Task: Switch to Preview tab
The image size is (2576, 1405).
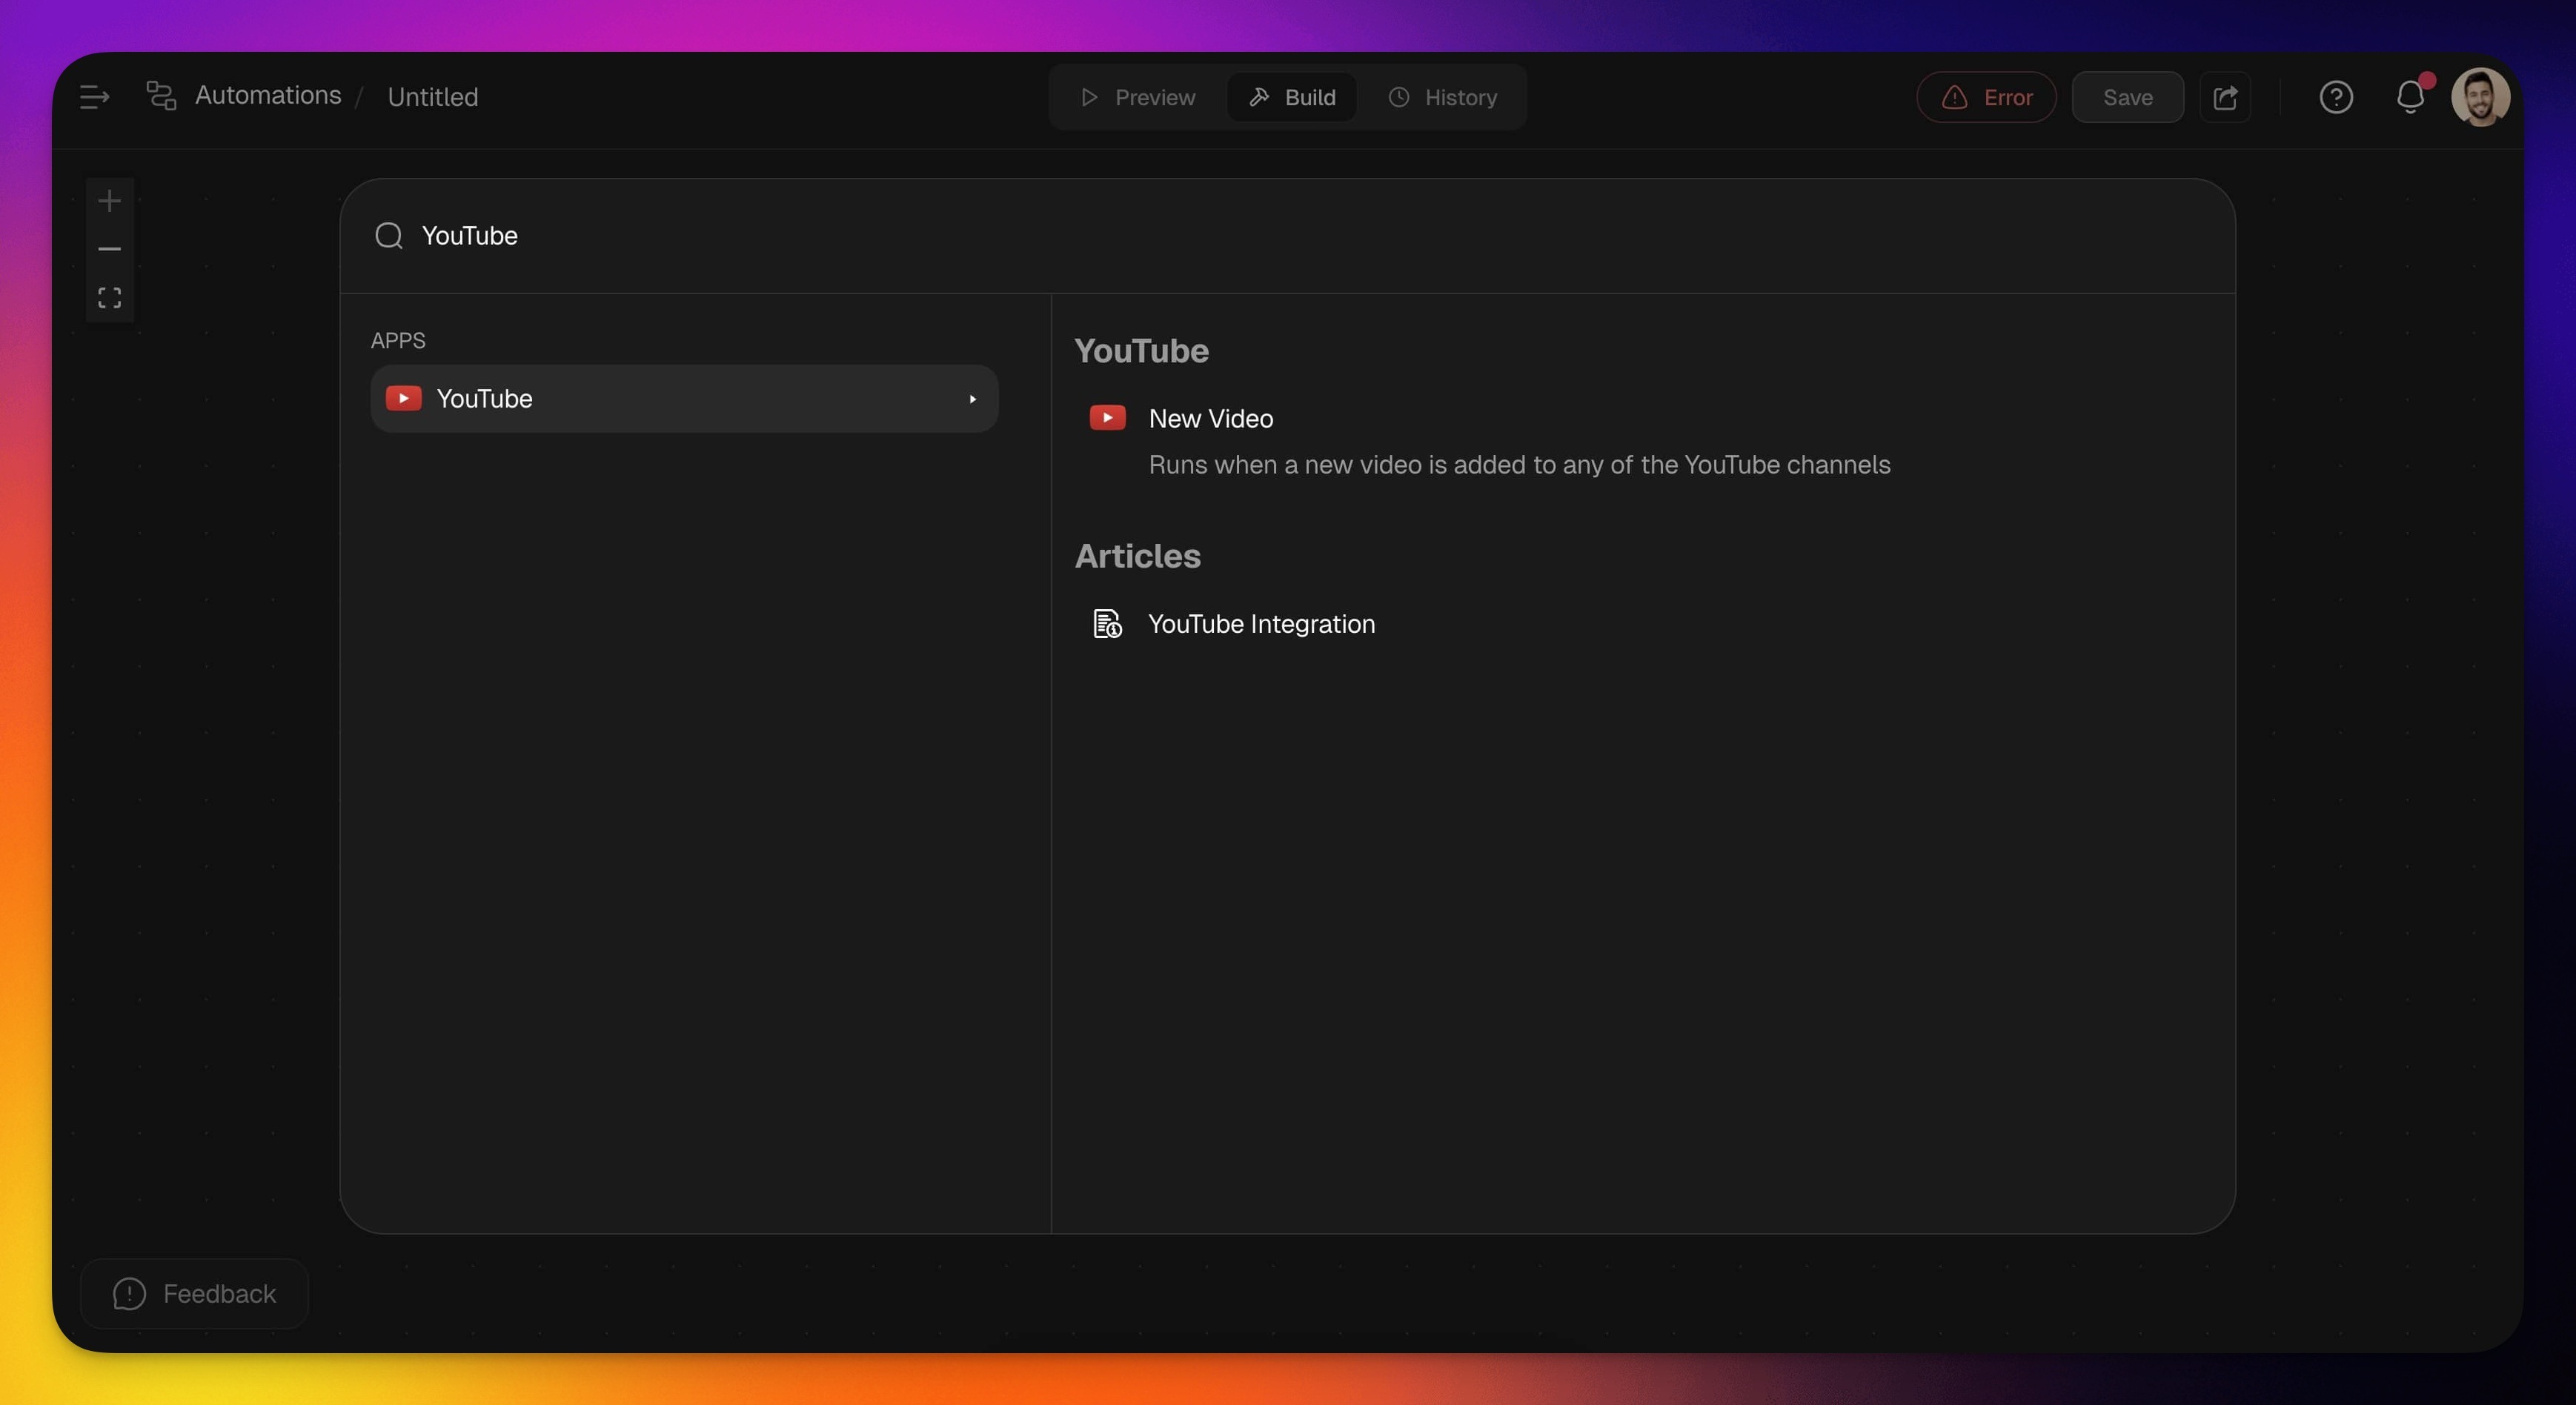Action: click(1138, 97)
